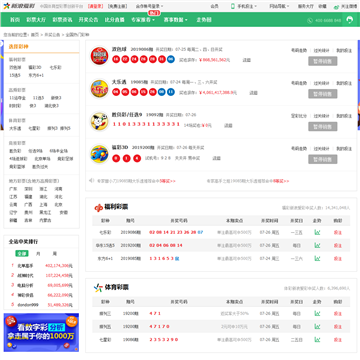Click the 福利彩票 section logo icon
The height and width of the screenshot is (360, 360).
pyautogui.click(x=98, y=207)
